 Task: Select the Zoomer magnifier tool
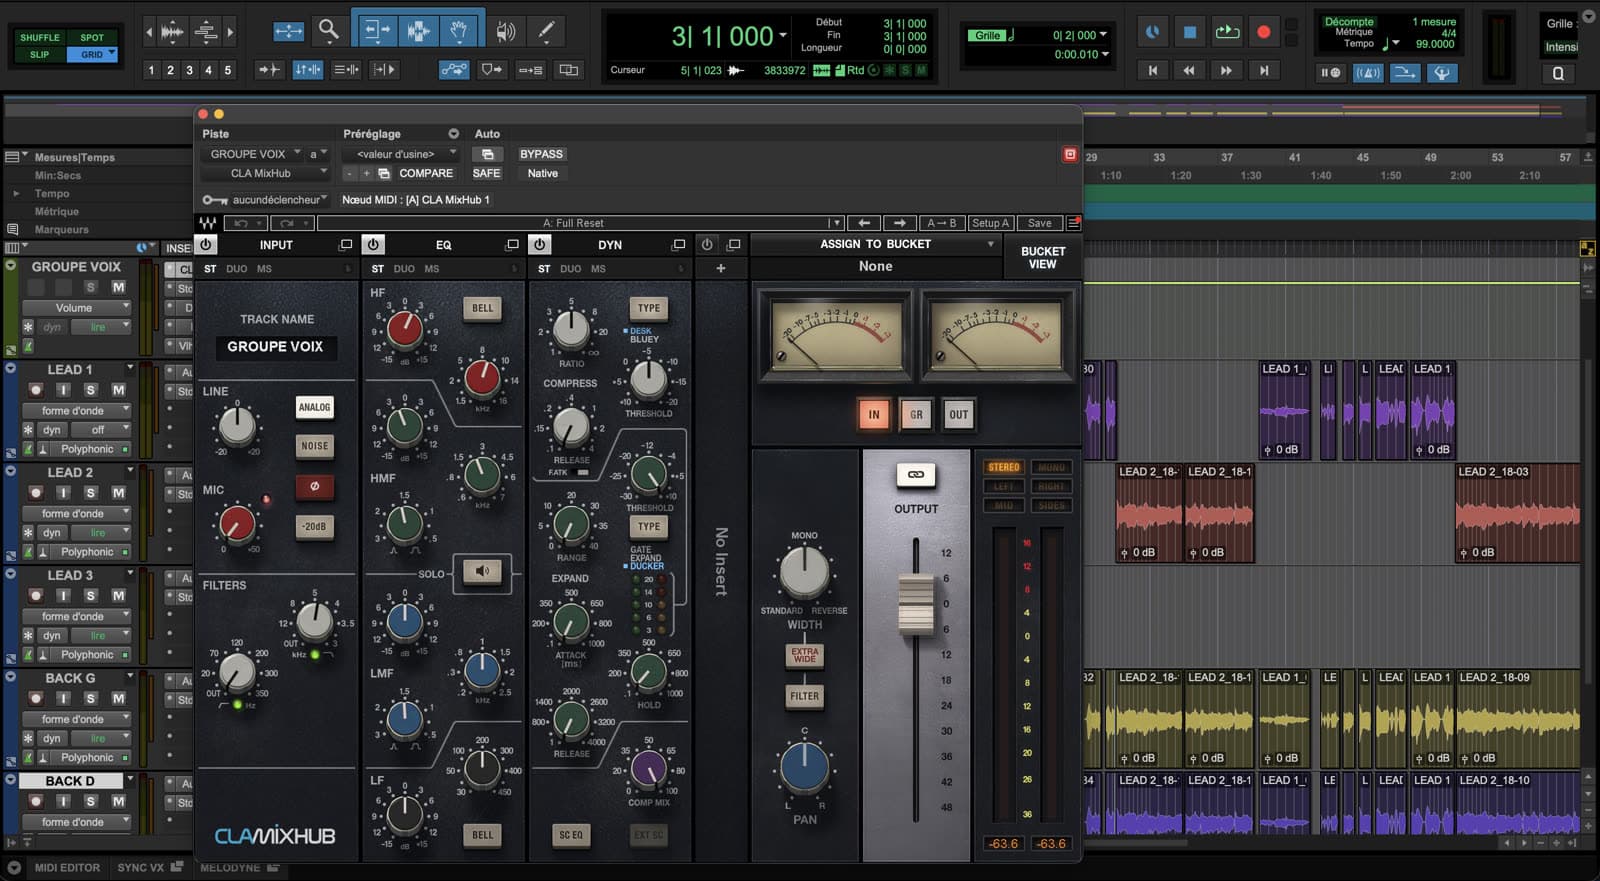[328, 32]
